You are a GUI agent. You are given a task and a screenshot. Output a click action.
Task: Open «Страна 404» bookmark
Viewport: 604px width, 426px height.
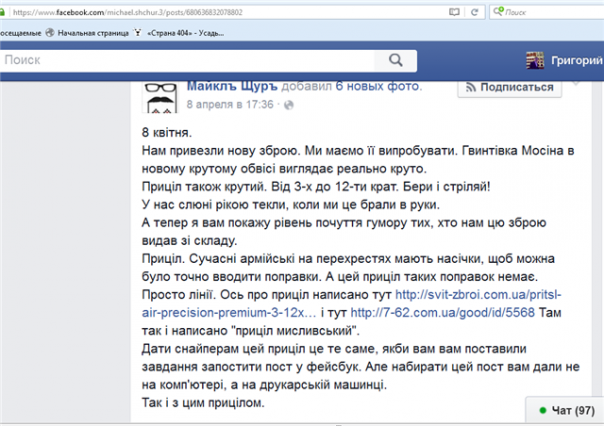pyautogui.click(x=178, y=33)
